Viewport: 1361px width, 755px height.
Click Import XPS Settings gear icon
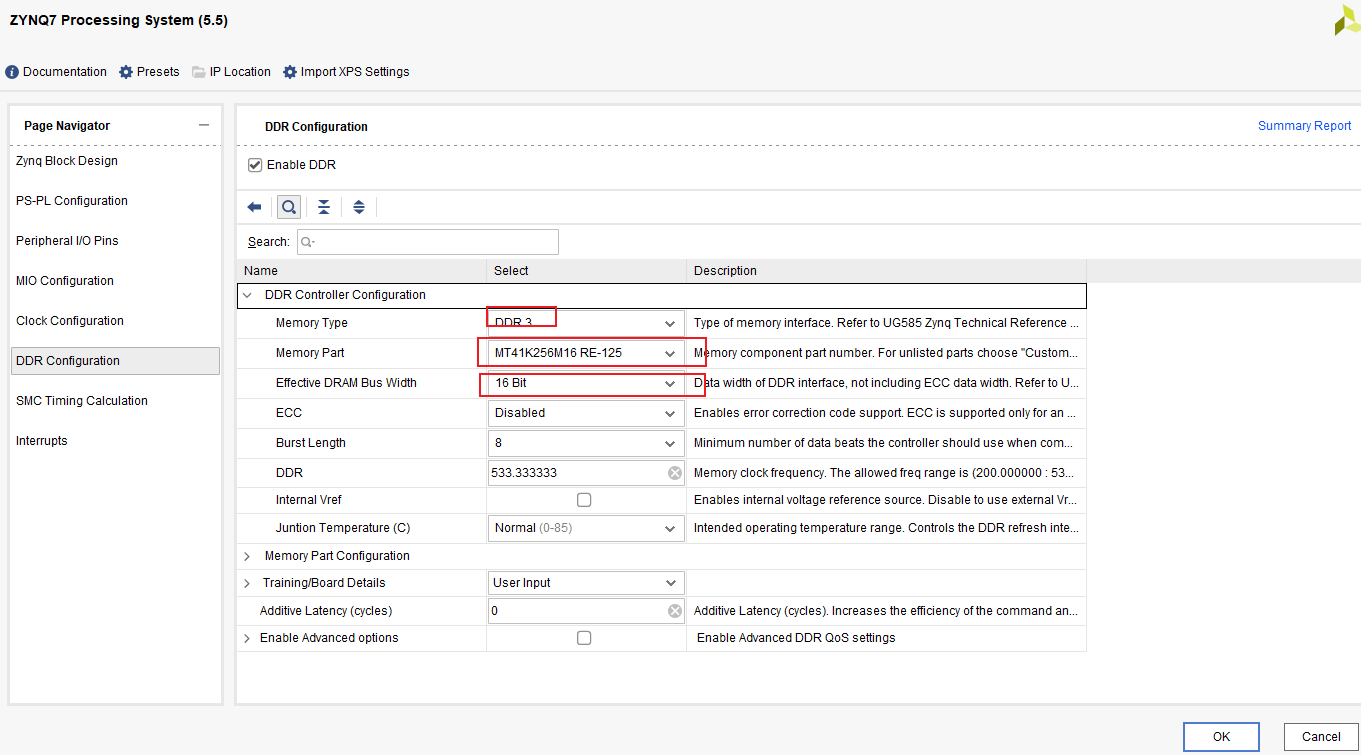290,72
